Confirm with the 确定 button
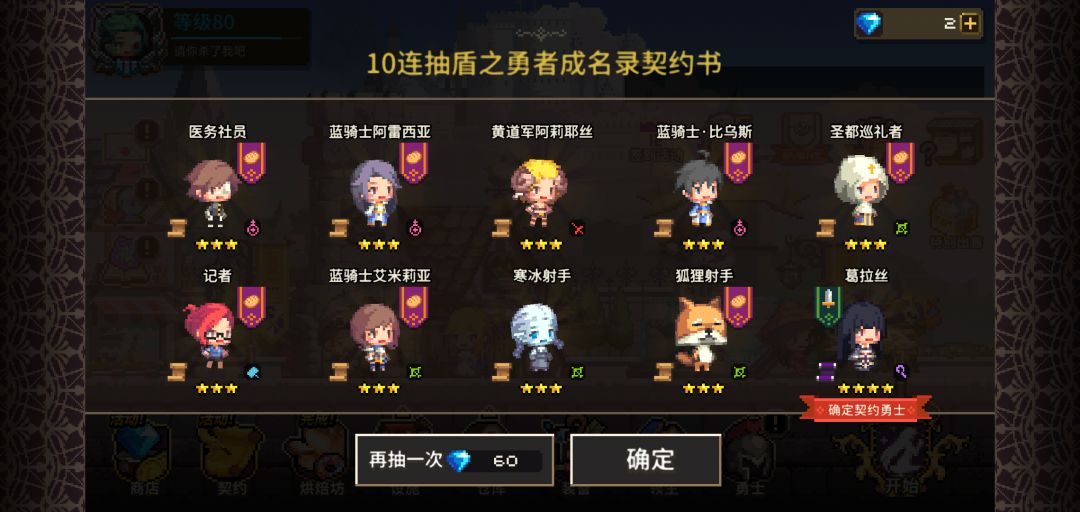Image resolution: width=1080 pixels, height=512 pixels. point(646,460)
